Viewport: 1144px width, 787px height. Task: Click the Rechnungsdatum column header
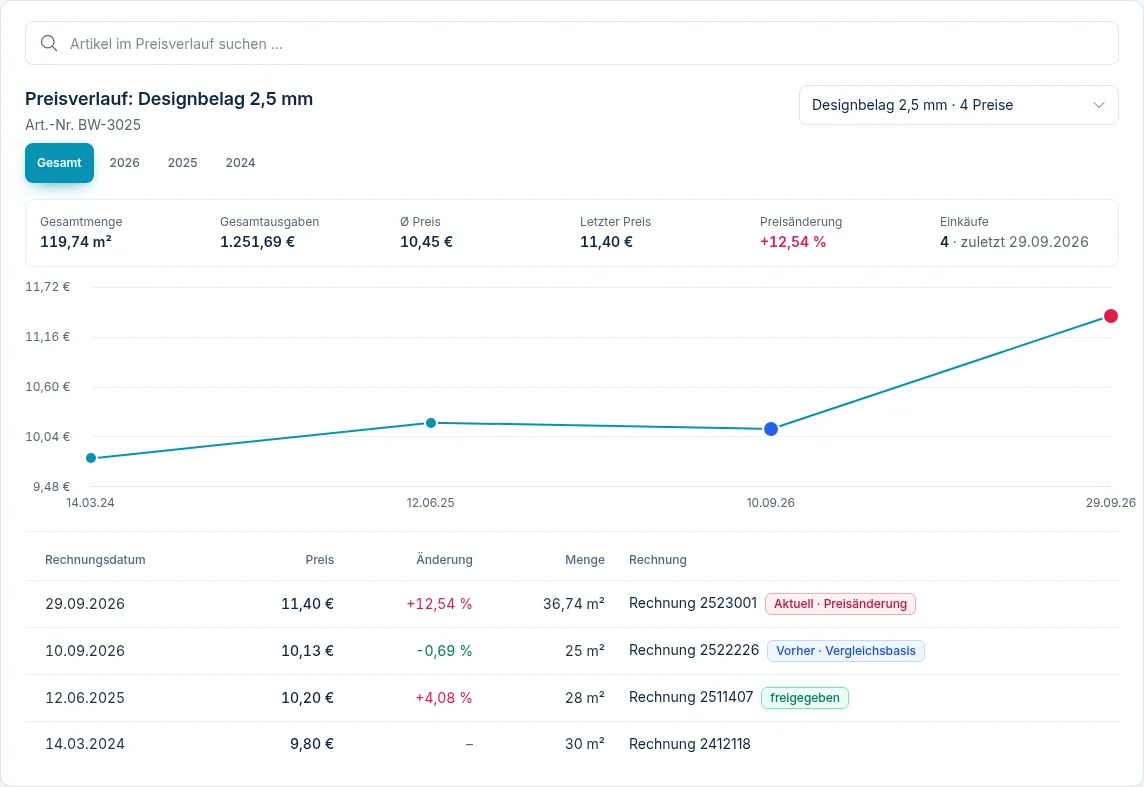coord(95,559)
